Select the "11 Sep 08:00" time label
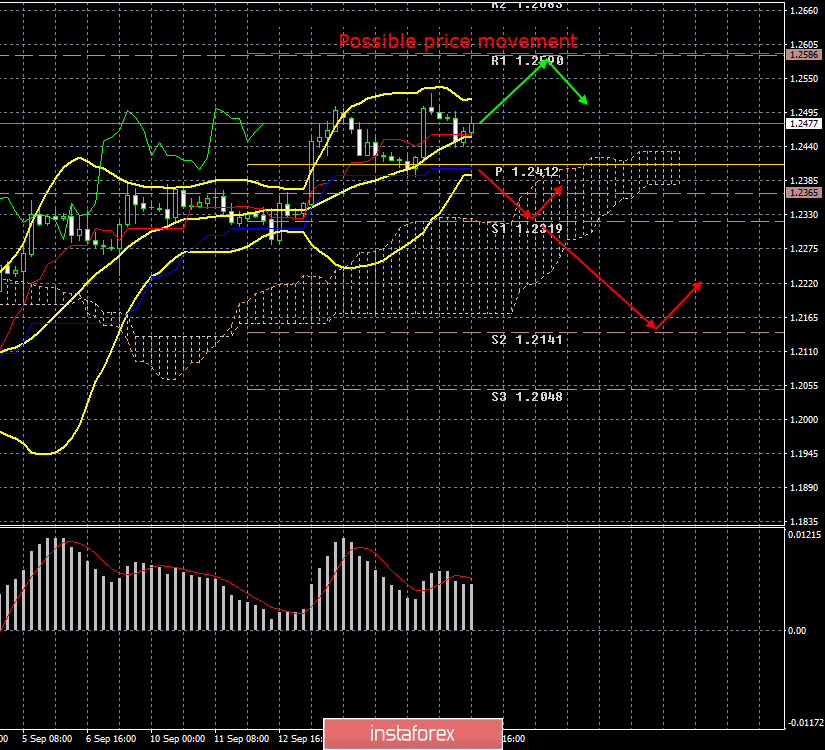 tap(242, 740)
